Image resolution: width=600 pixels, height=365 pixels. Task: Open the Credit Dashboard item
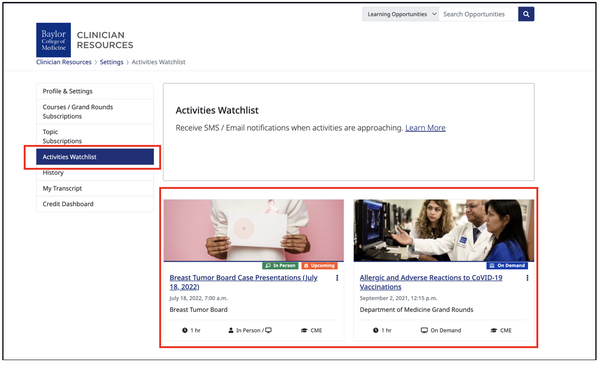95,204
